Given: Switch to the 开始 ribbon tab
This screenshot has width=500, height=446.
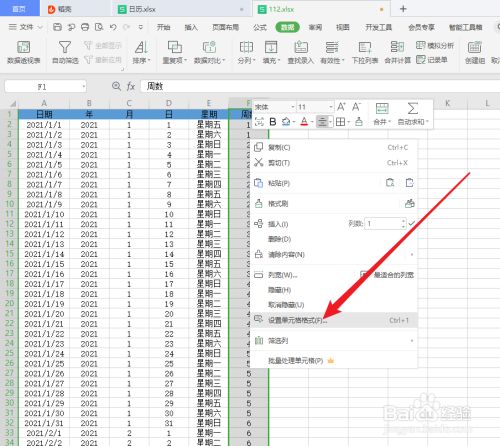Looking at the screenshot, I should (163, 27).
